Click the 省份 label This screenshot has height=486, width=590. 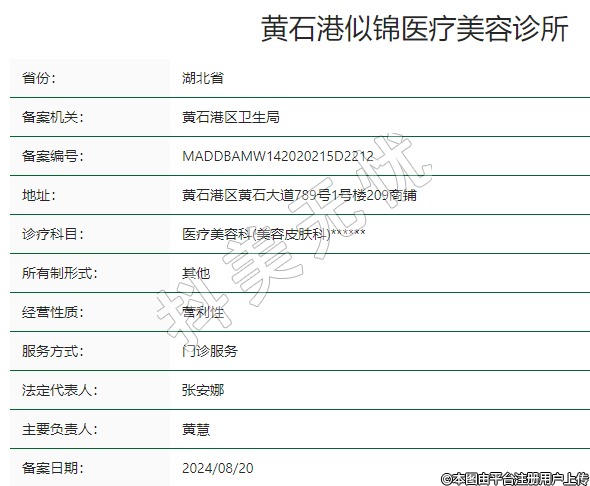click(x=39, y=78)
